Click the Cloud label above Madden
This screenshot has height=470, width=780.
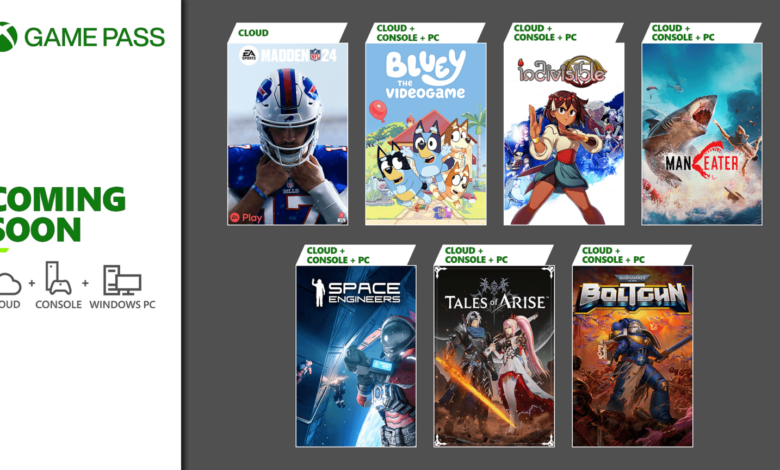(253, 33)
